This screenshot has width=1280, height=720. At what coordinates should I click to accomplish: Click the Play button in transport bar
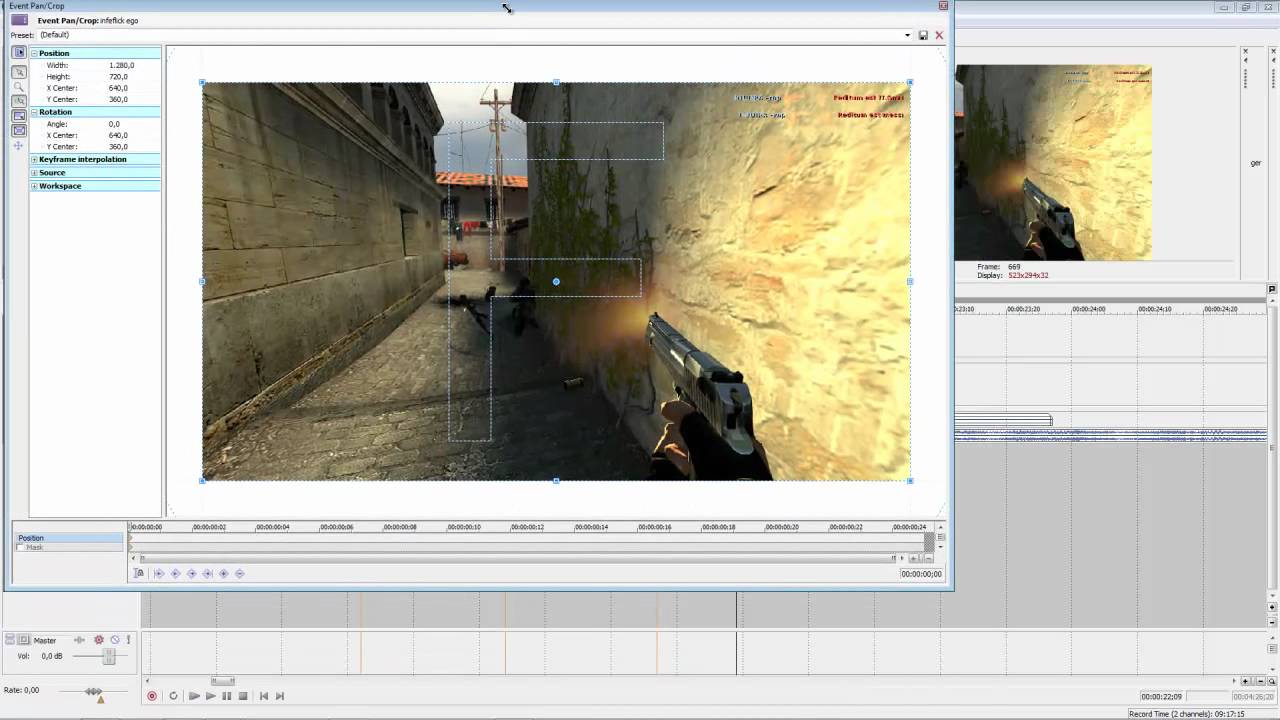(x=210, y=696)
